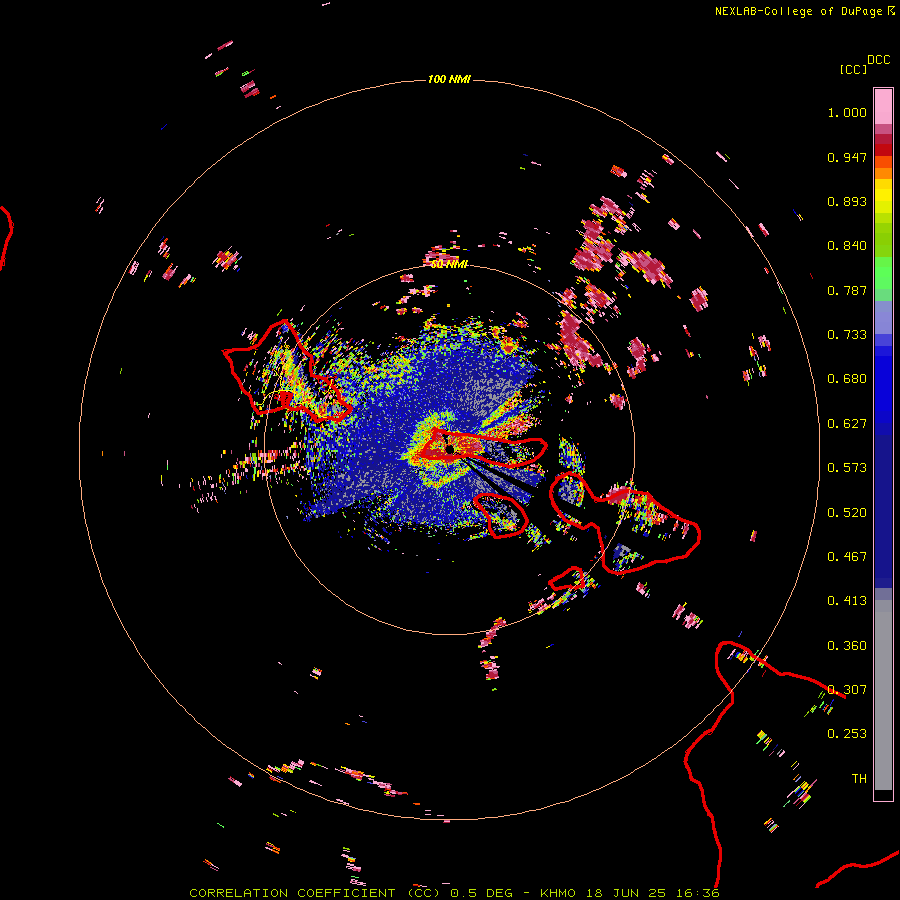Click the 0.253 color scale value
Screen dimensions: 900x900
[x=847, y=734]
